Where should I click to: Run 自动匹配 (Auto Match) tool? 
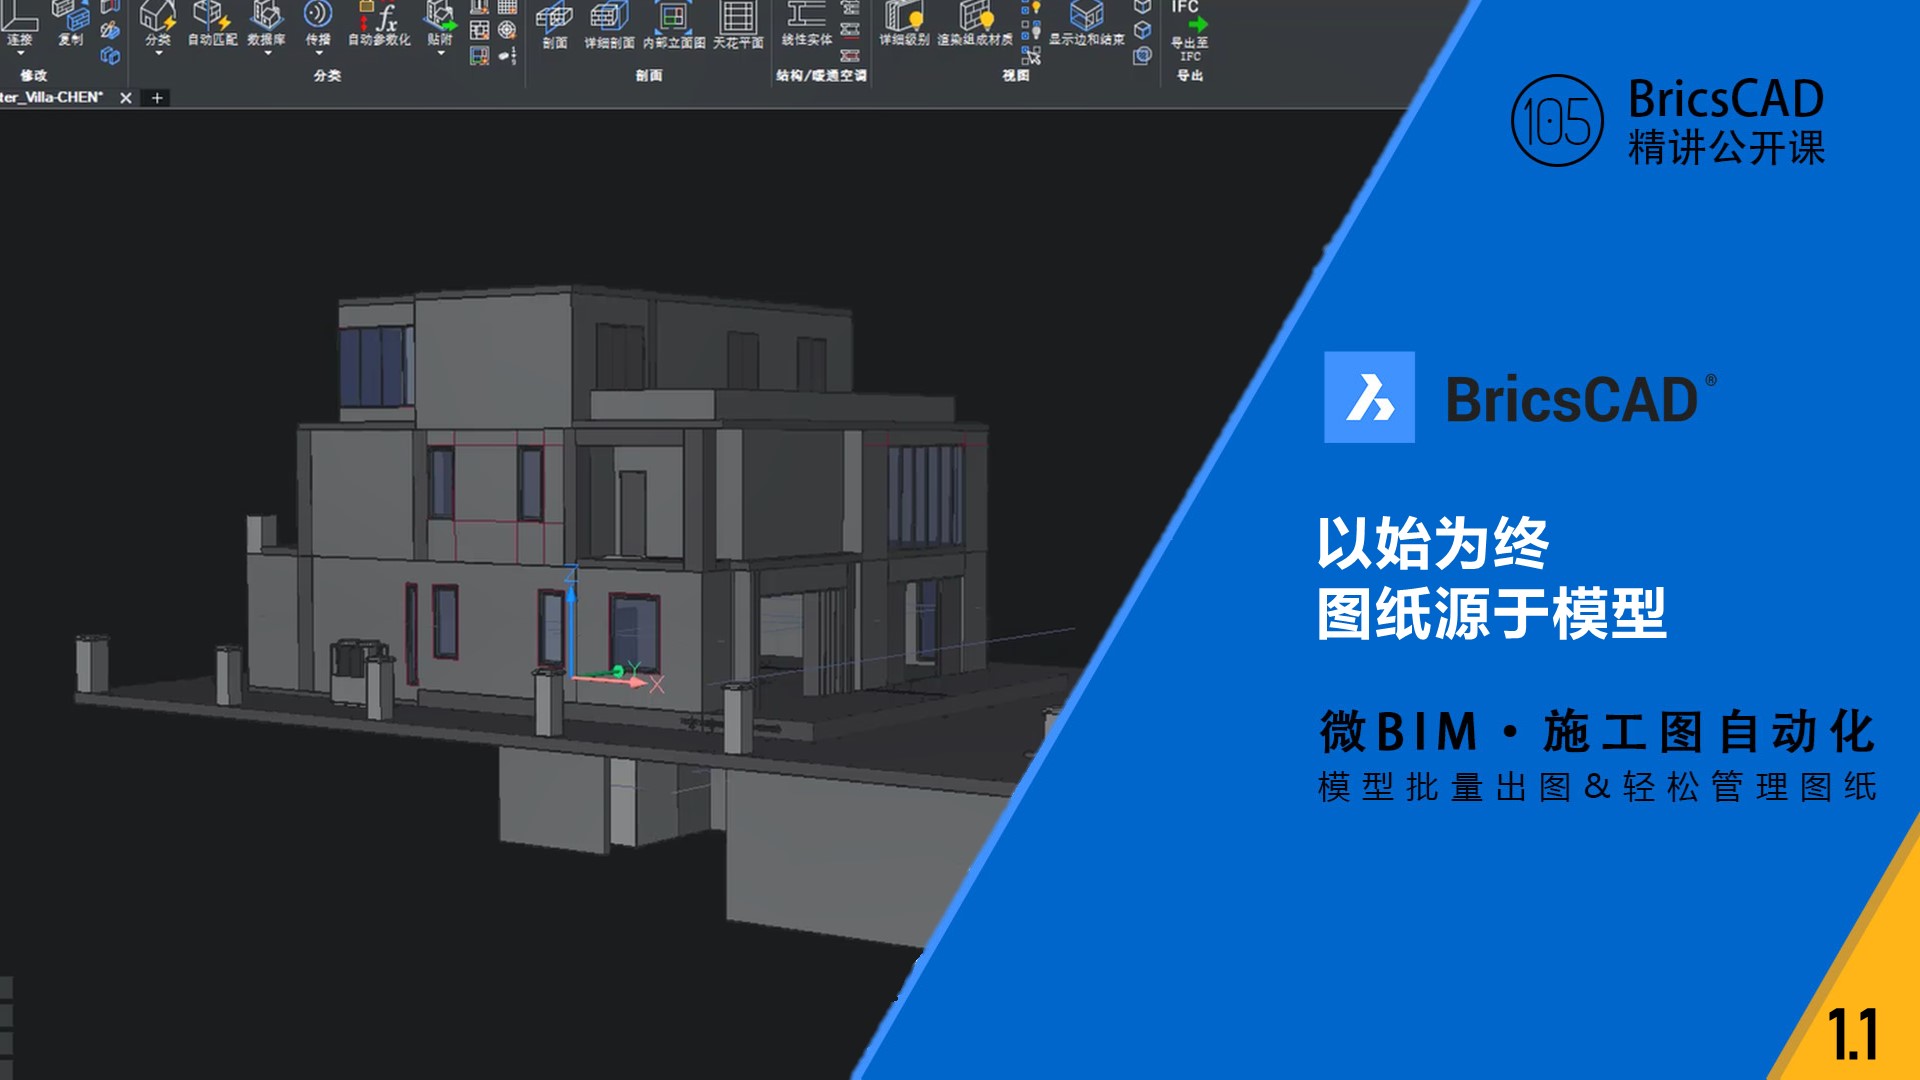click(x=211, y=16)
